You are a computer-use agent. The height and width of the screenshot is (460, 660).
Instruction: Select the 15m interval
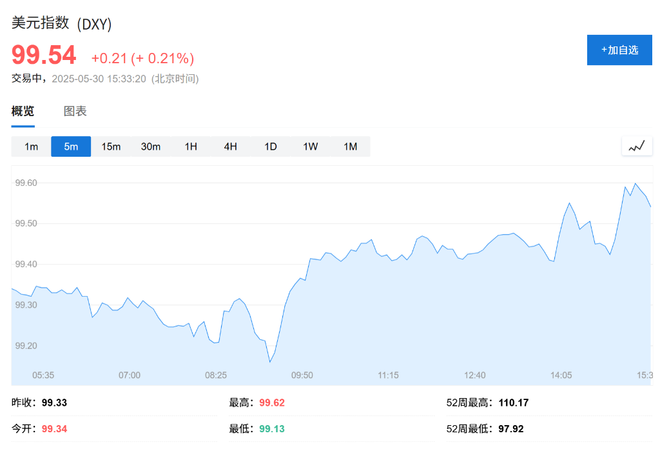(111, 146)
